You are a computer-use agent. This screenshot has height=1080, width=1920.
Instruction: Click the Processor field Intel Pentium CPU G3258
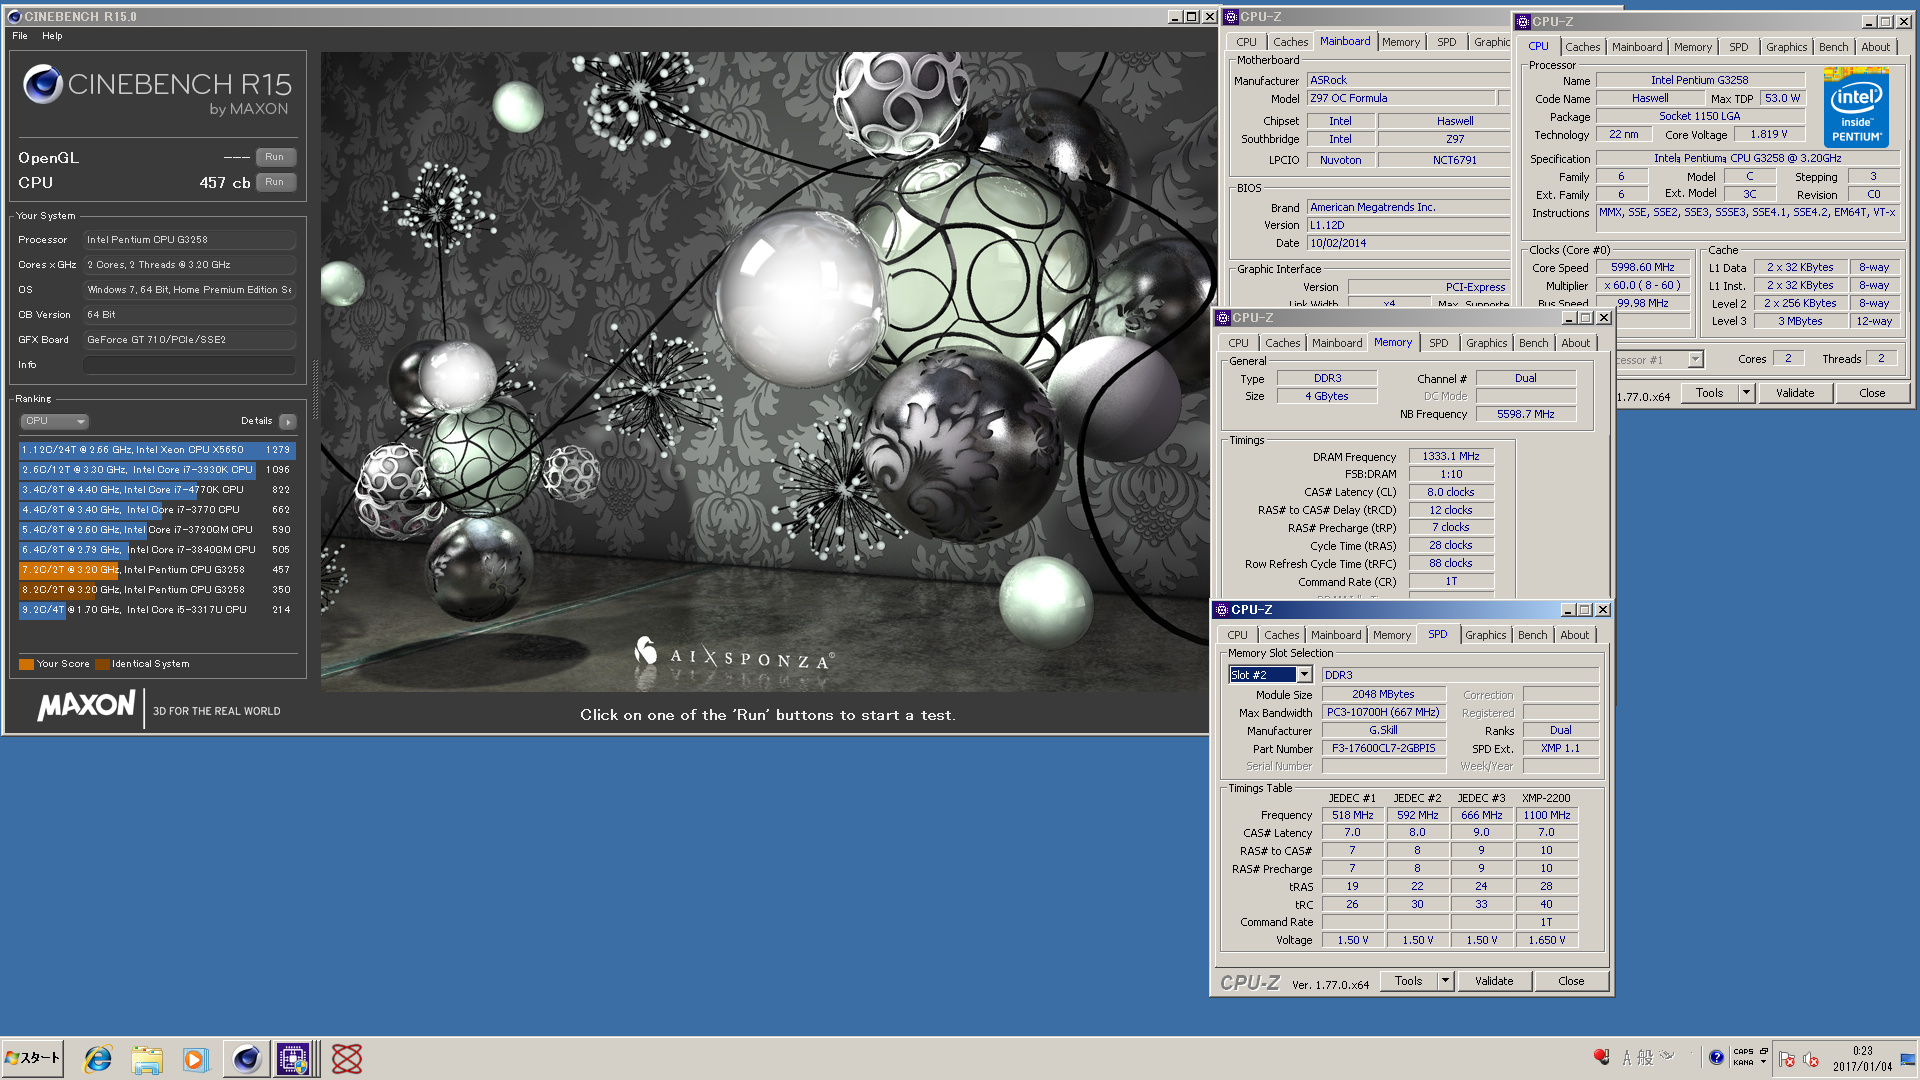tap(189, 240)
